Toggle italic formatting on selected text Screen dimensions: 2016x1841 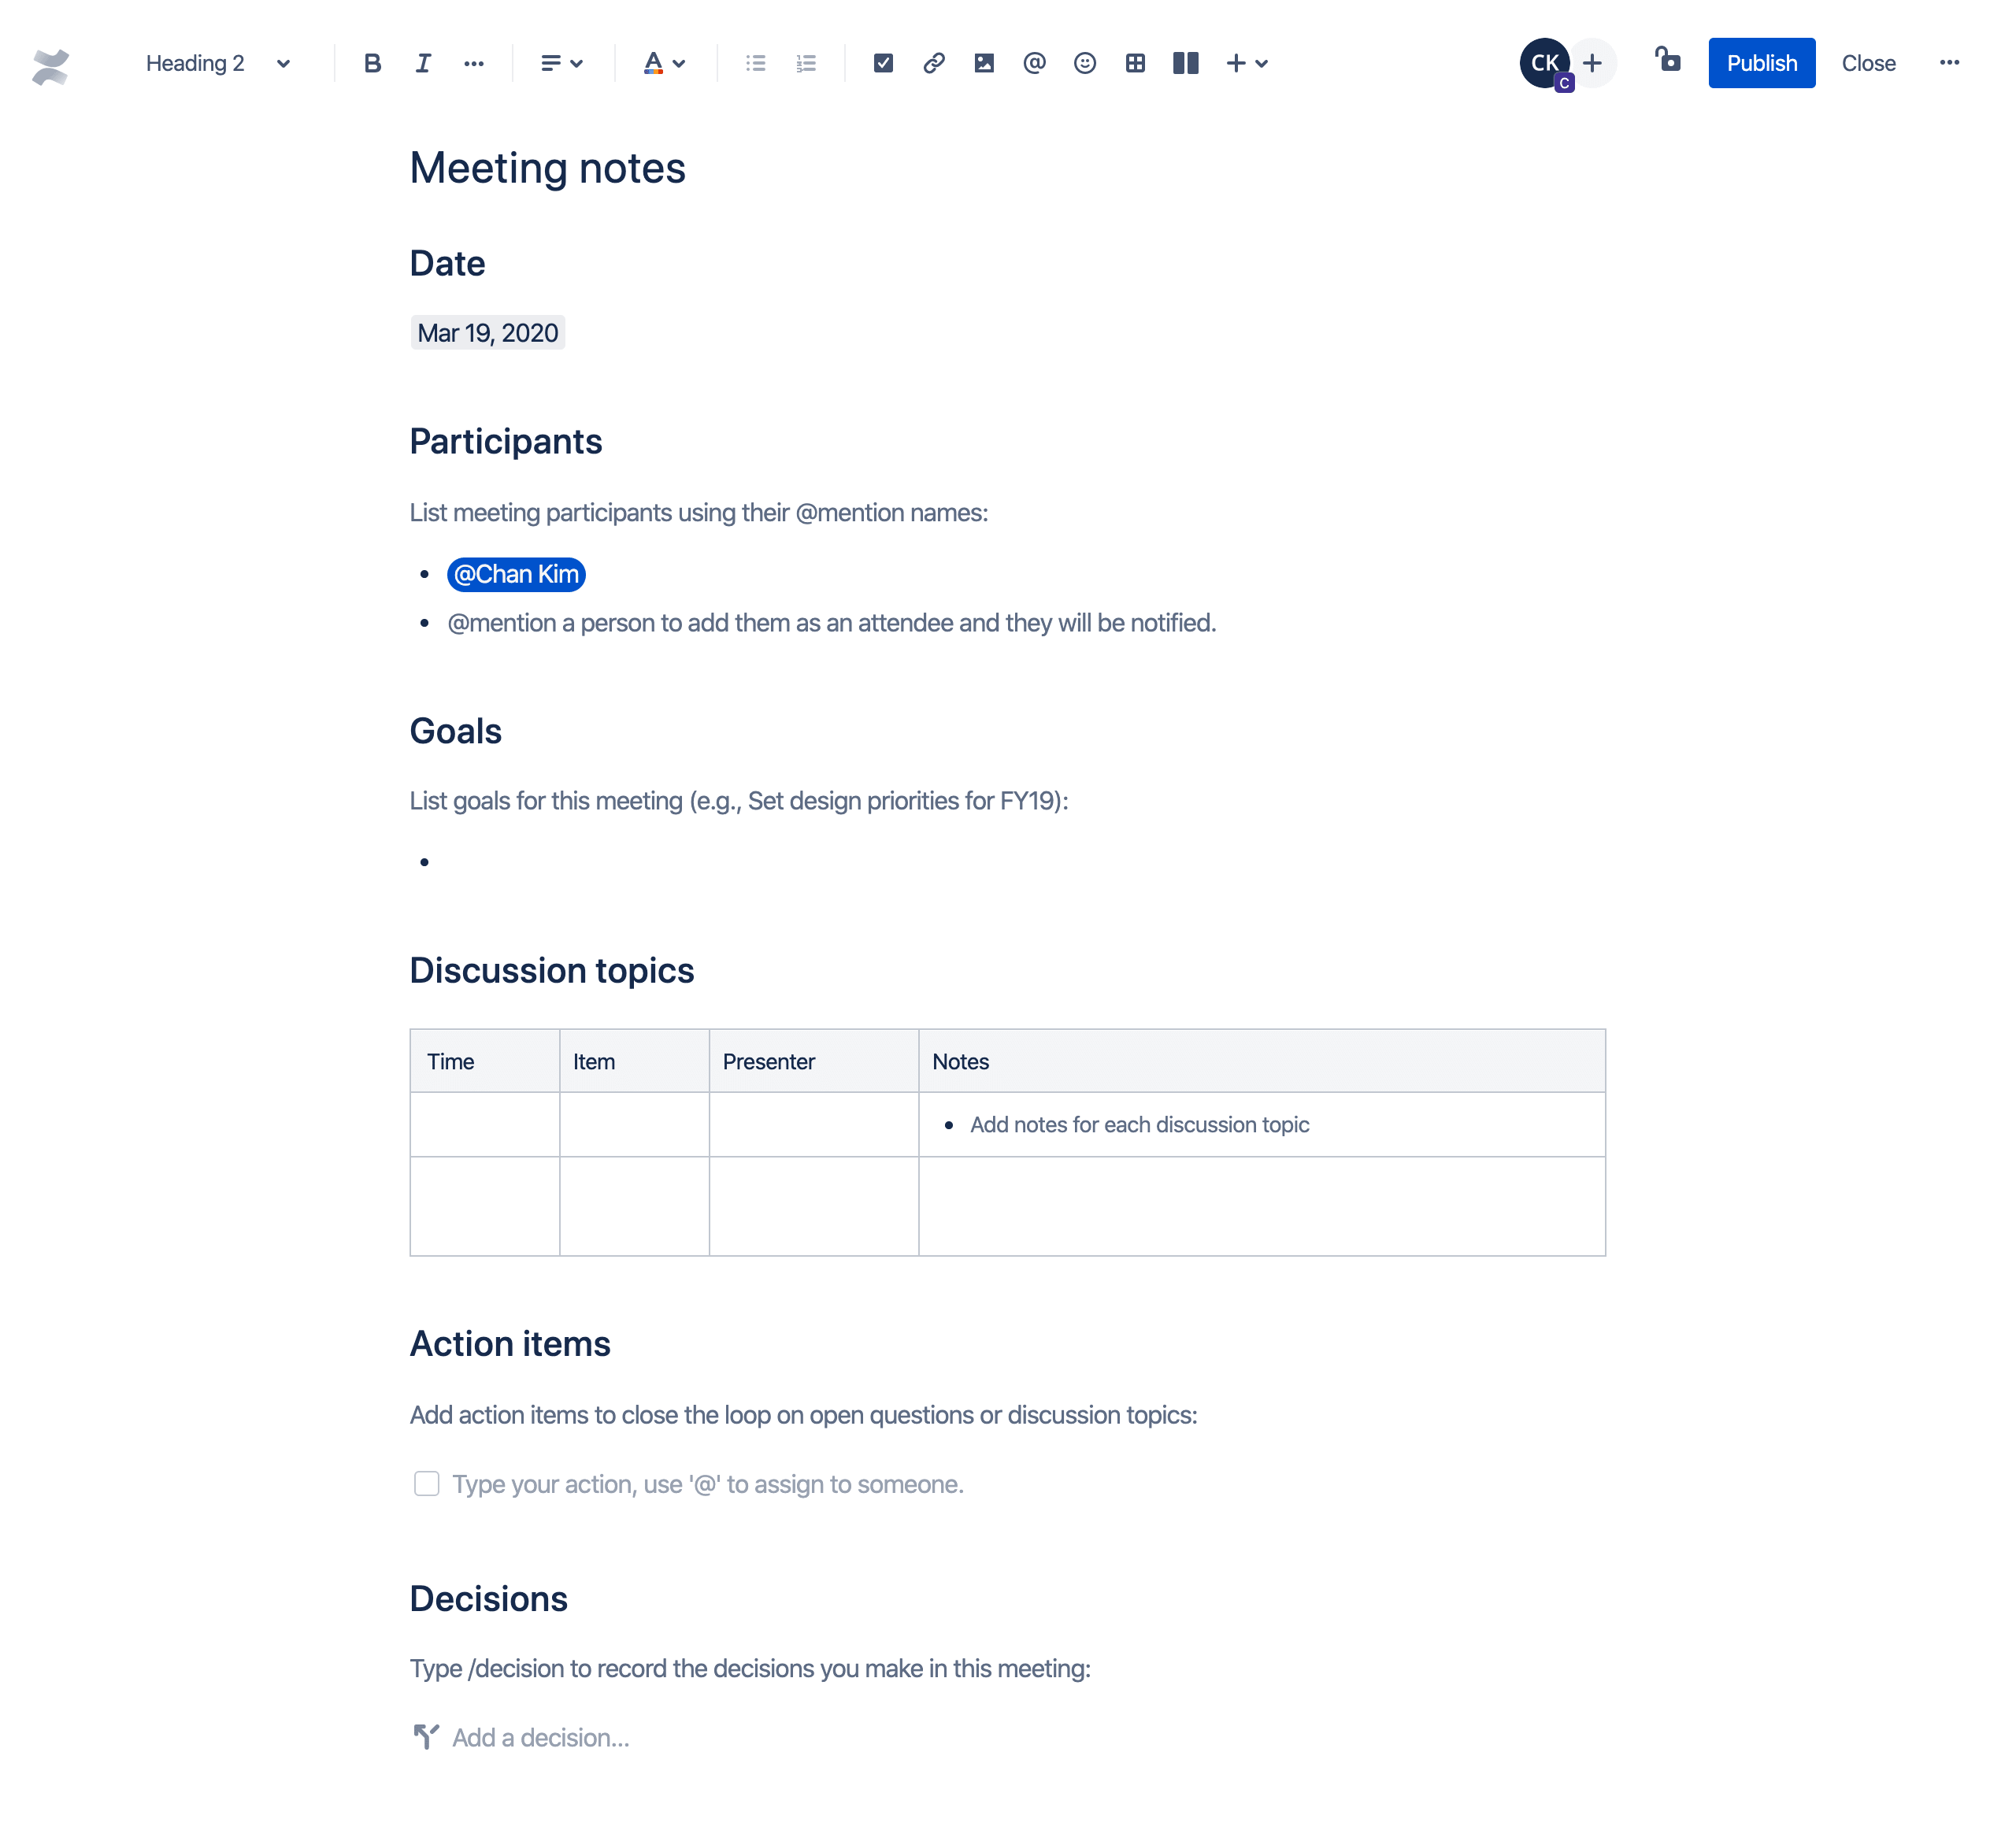[x=421, y=63]
